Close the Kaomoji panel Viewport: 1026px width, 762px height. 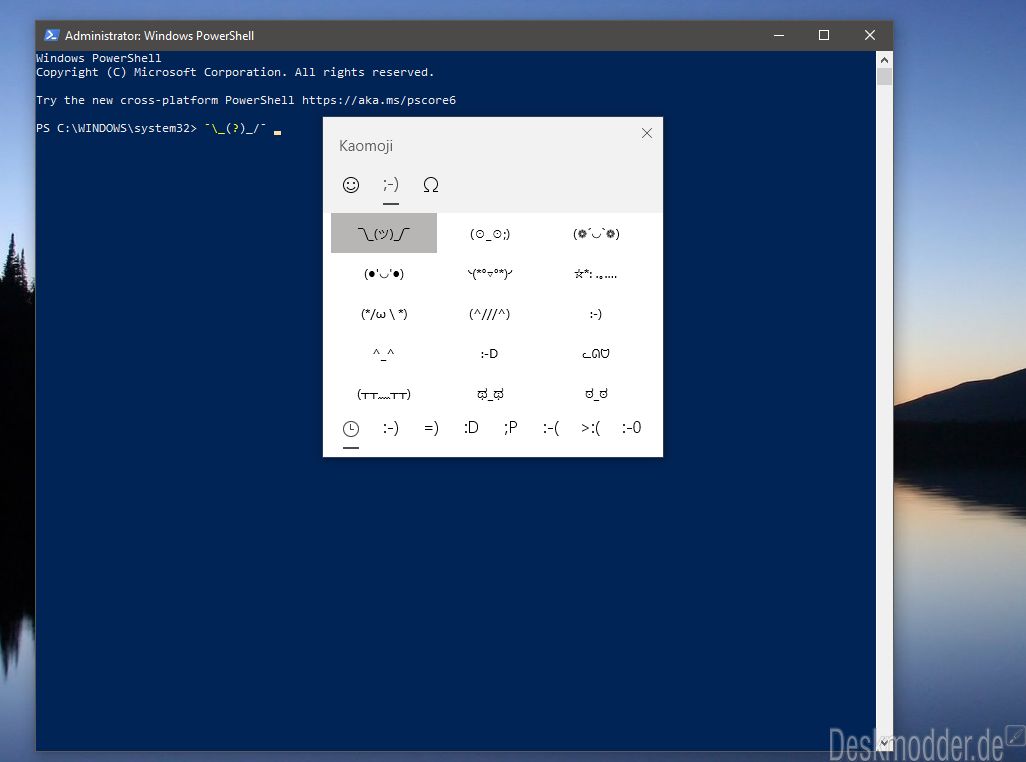(646, 133)
